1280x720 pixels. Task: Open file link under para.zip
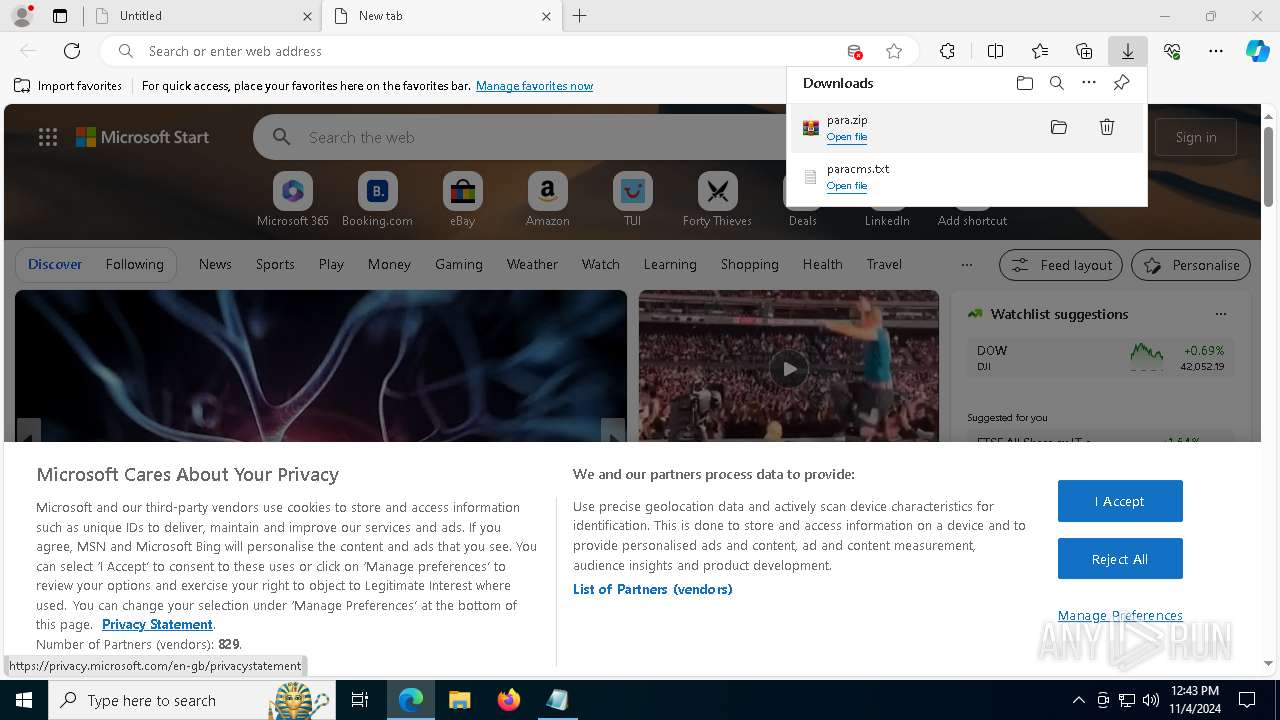click(x=847, y=137)
